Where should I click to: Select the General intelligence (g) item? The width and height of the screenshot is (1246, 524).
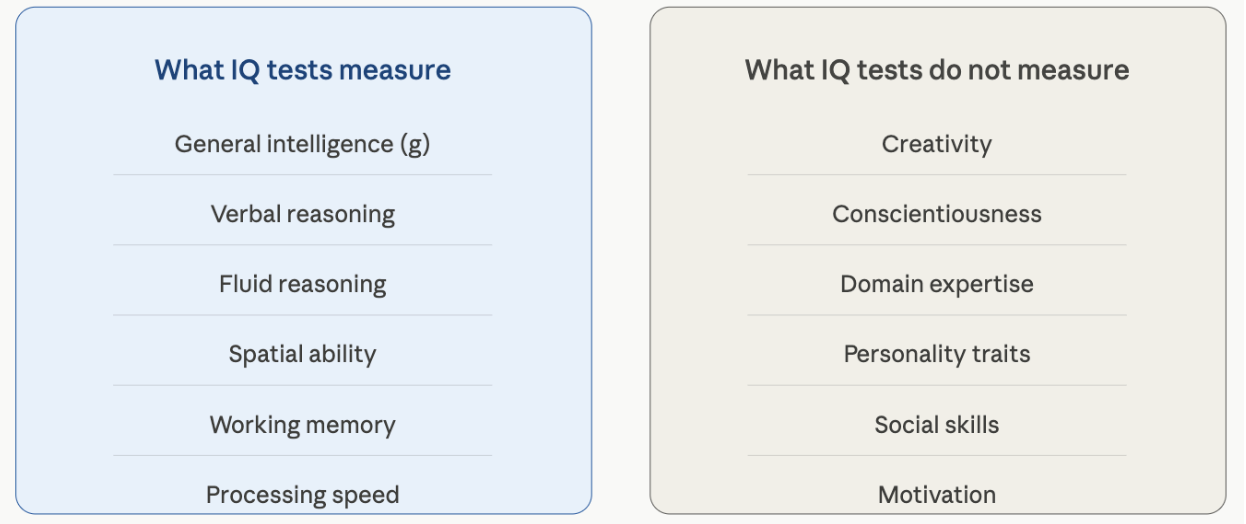click(x=302, y=144)
